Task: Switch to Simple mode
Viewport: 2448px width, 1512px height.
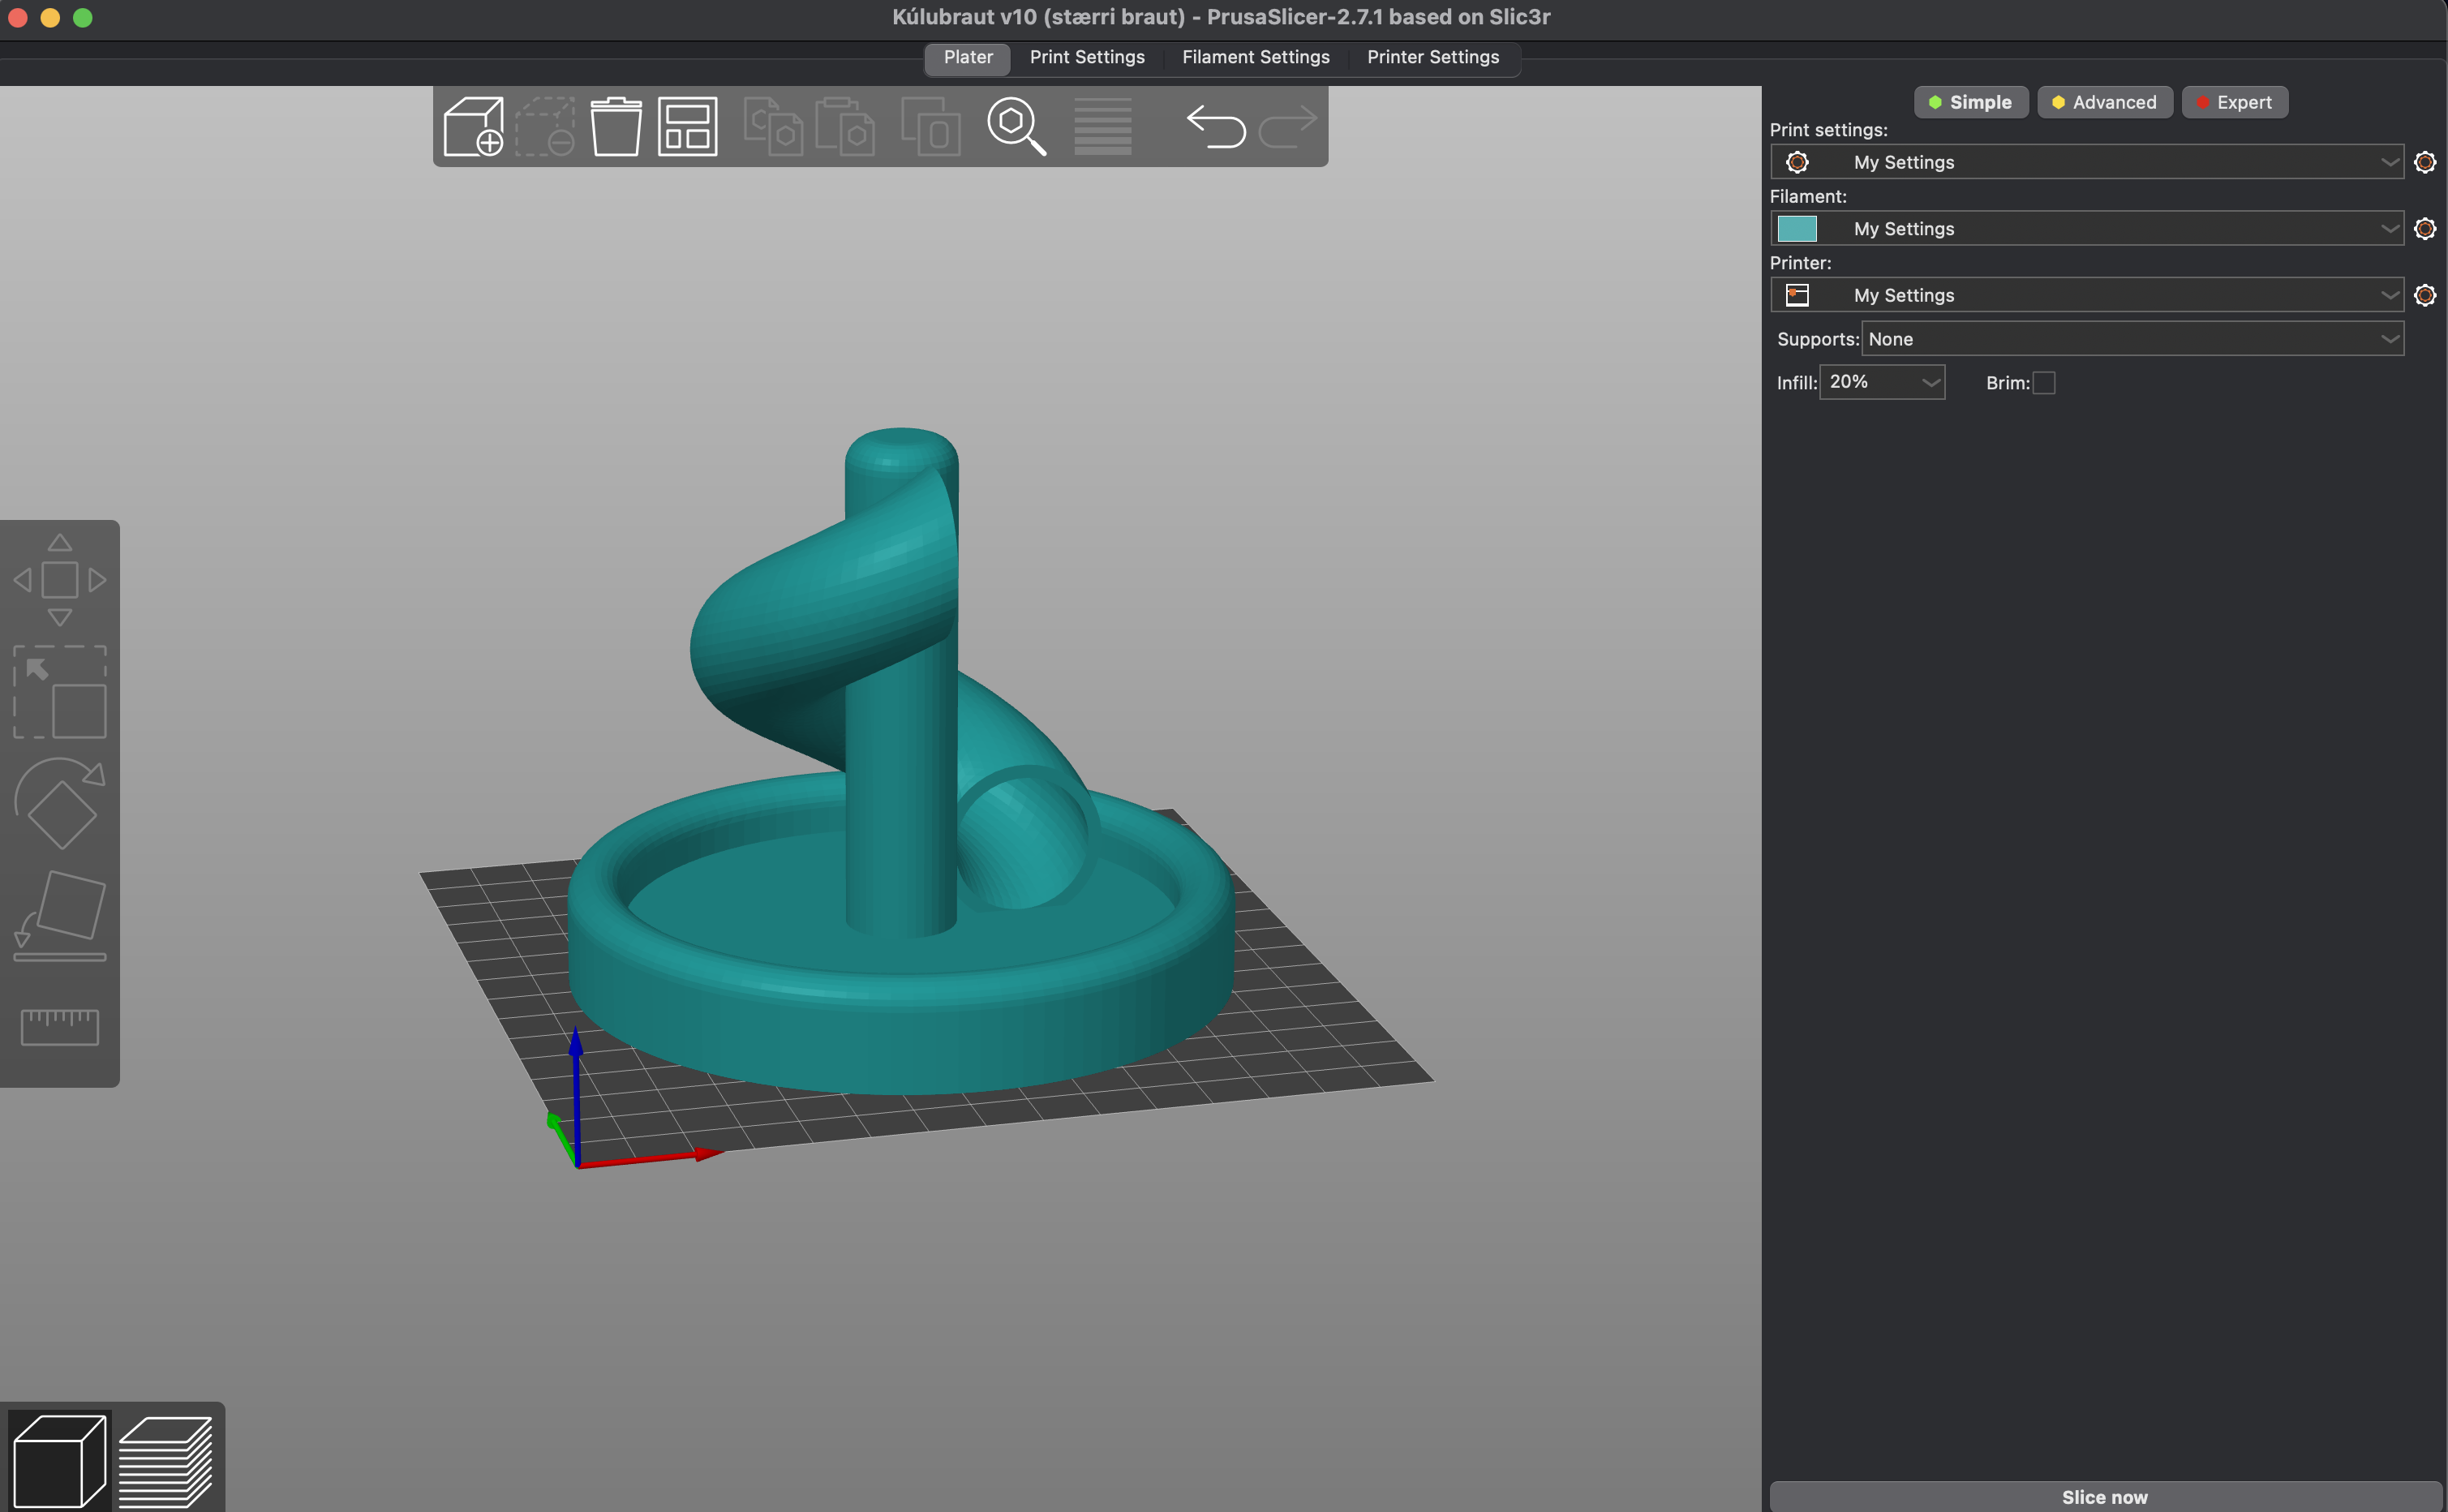Action: click(x=1970, y=102)
